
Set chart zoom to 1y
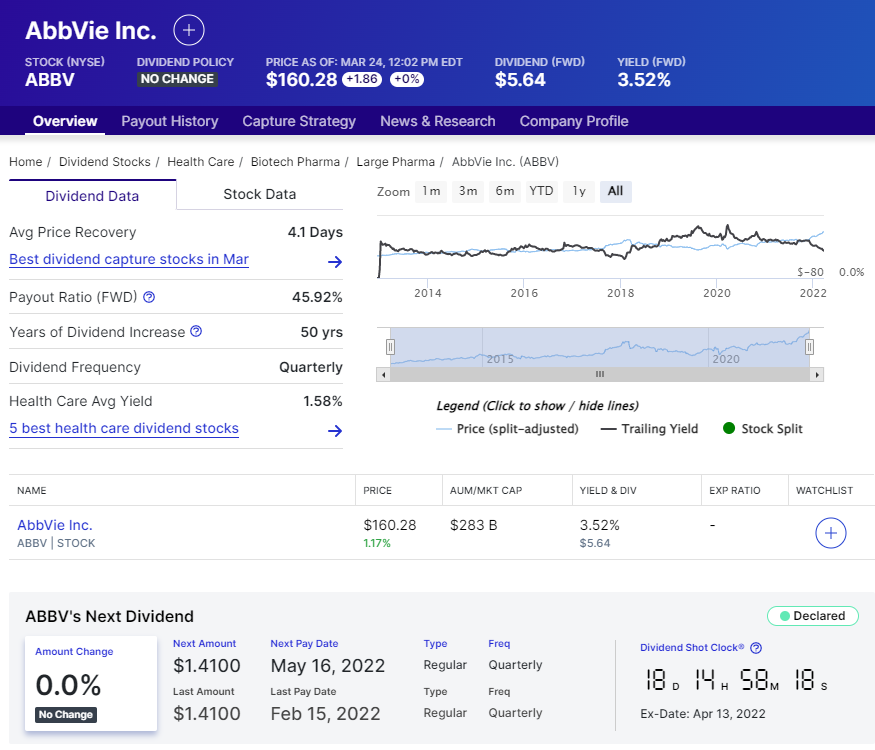pos(579,191)
